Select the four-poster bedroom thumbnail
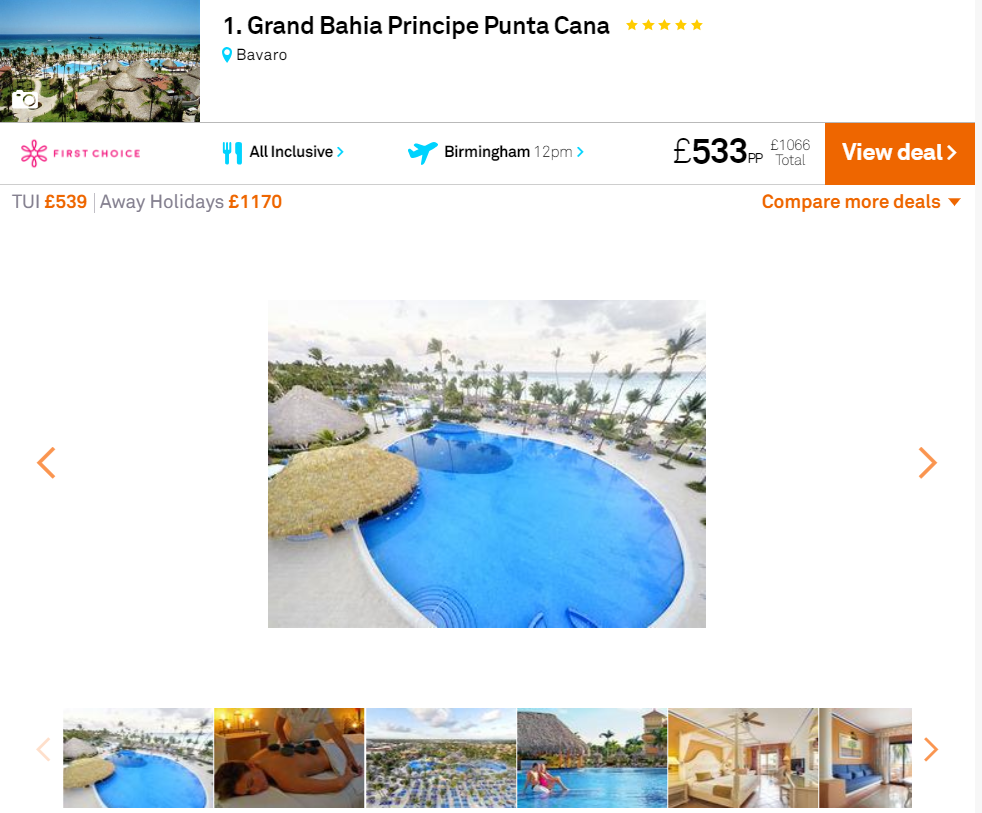Image resolution: width=982 pixels, height=813 pixels. (x=743, y=758)
